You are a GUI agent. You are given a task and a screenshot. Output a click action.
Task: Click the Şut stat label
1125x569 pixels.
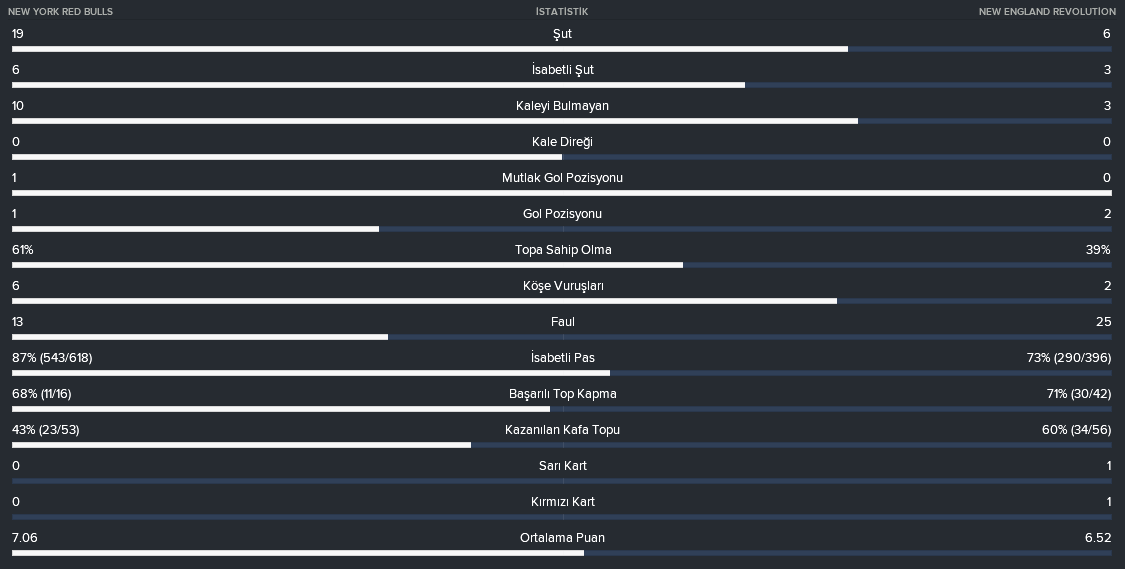tap(562, 34)
